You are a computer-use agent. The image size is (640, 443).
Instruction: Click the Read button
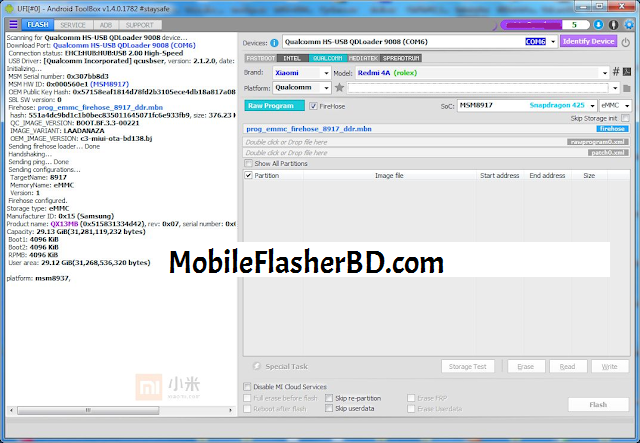(568, 366)
